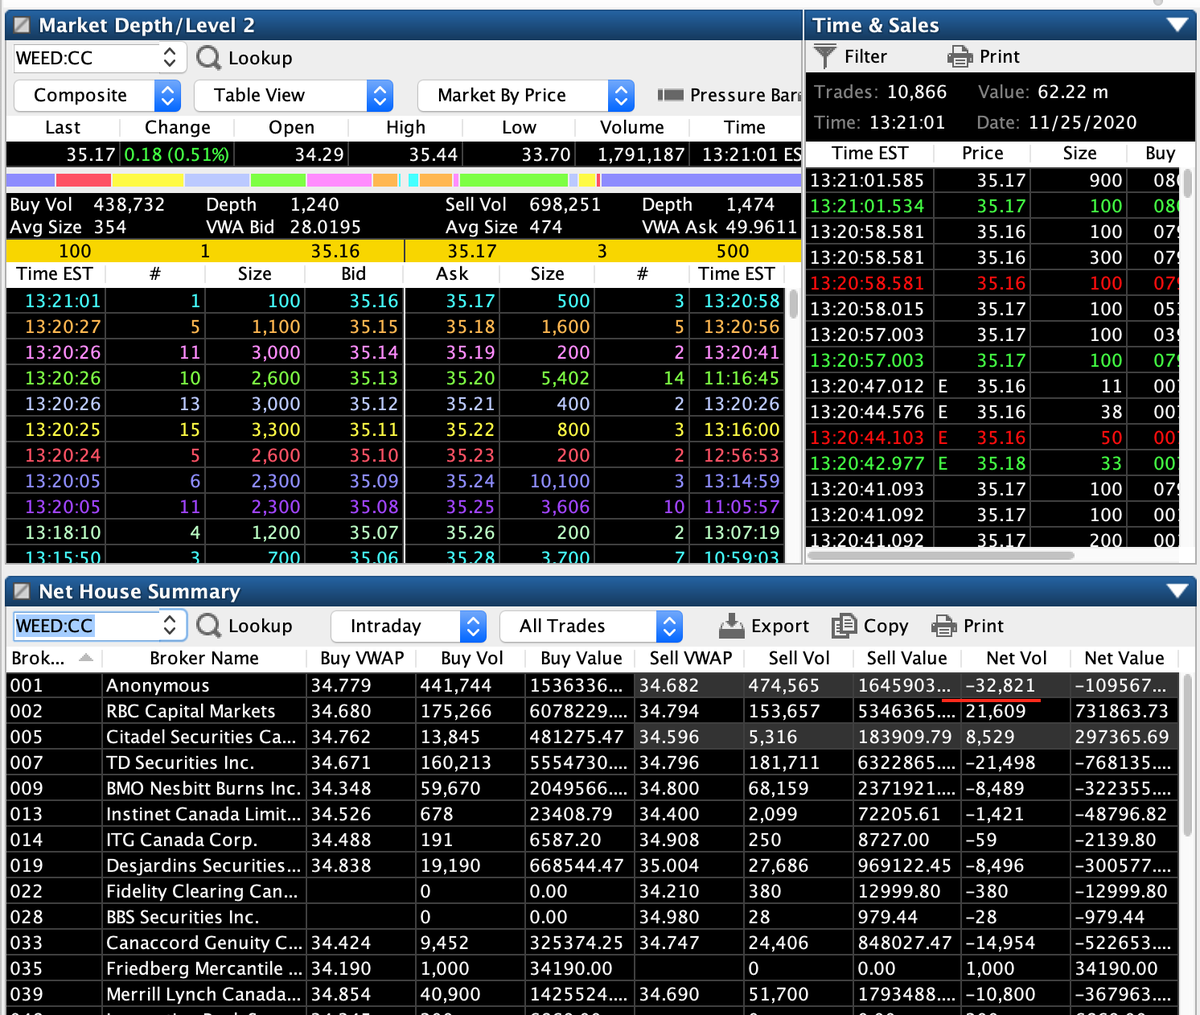Screen dimensions: 1200x1015
Task: Click the Lookup magnifier in Net House Summary
Action: (208, 626)
